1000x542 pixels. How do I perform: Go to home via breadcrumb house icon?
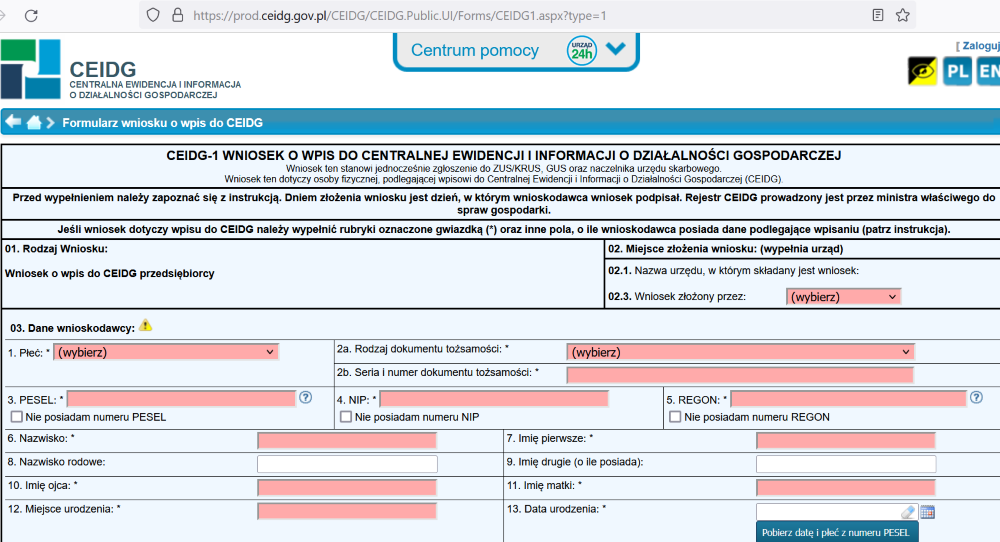(34, 122)
